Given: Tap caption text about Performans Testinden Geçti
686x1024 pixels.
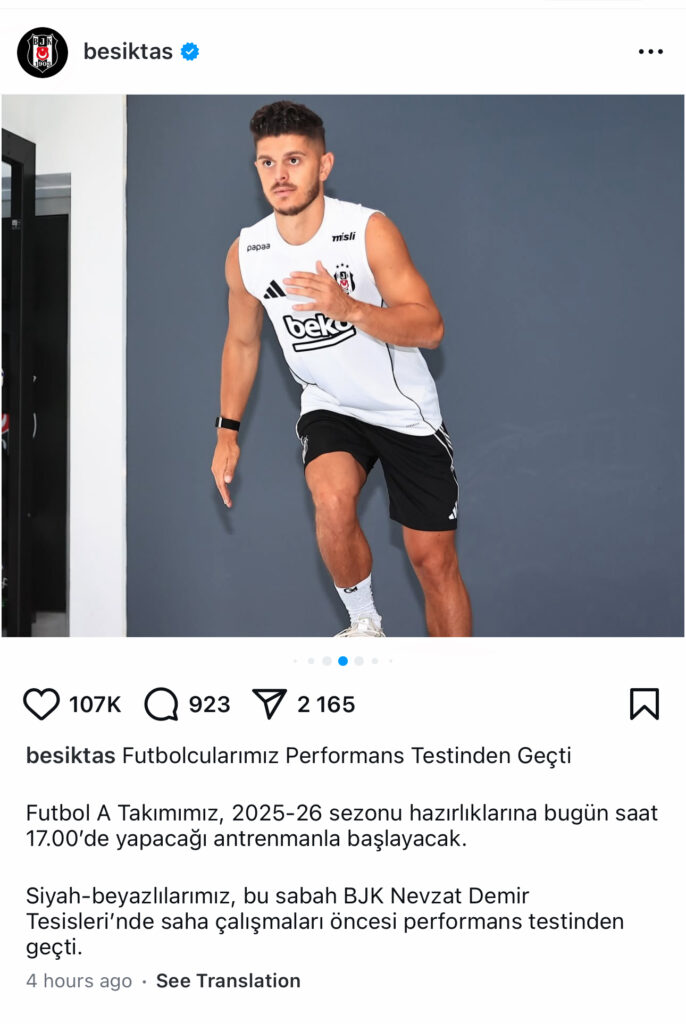Looking at the screenshot, I should tap(347, 756).
